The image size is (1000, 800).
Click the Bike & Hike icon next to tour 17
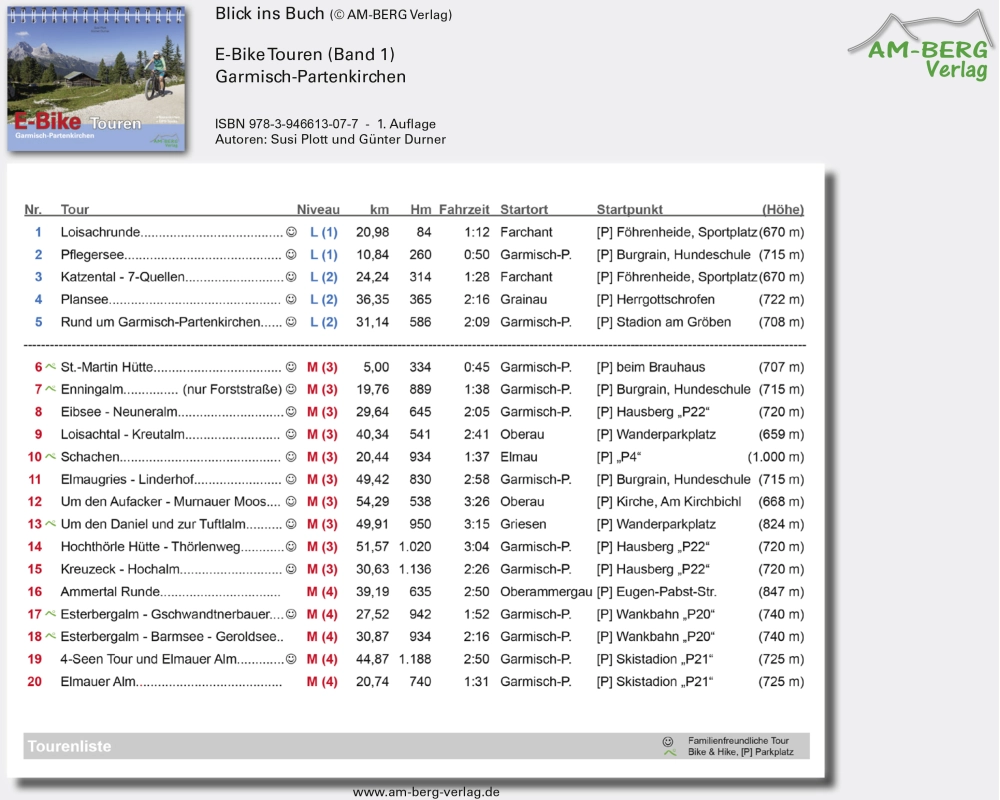[50, 613]
